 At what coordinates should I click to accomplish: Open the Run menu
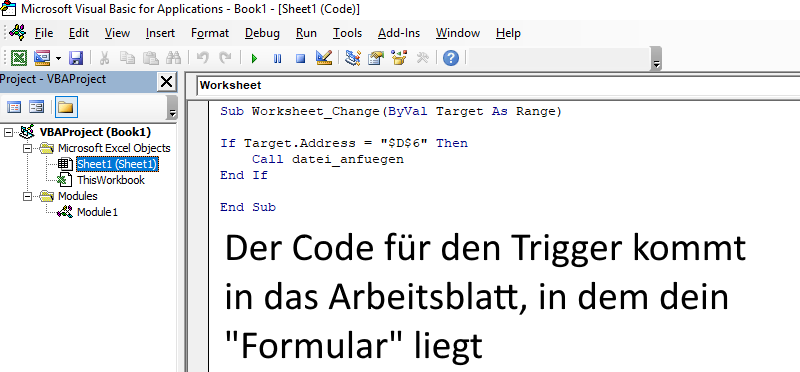(306, 33)
